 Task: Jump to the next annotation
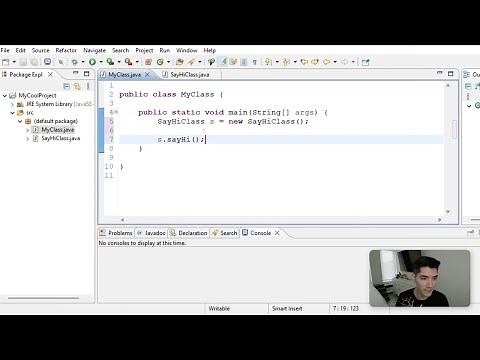click(x=268, y=62)
